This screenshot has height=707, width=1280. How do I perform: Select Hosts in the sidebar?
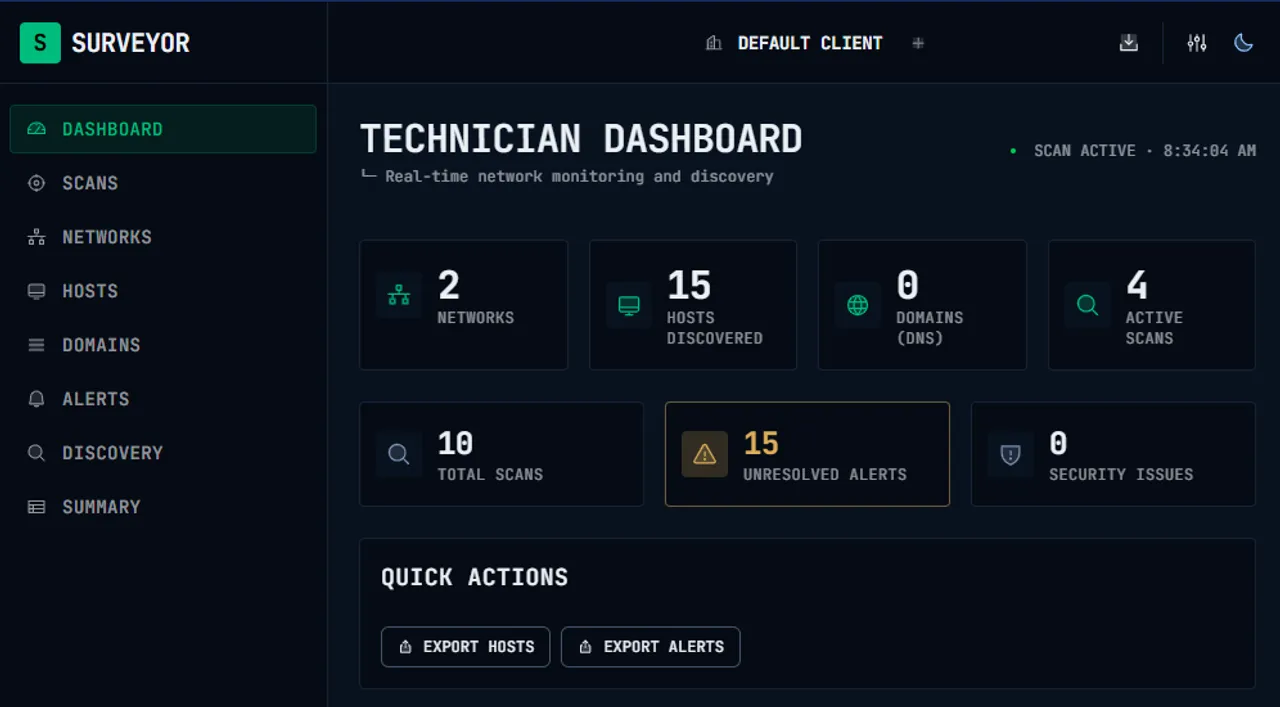(90, 291)
